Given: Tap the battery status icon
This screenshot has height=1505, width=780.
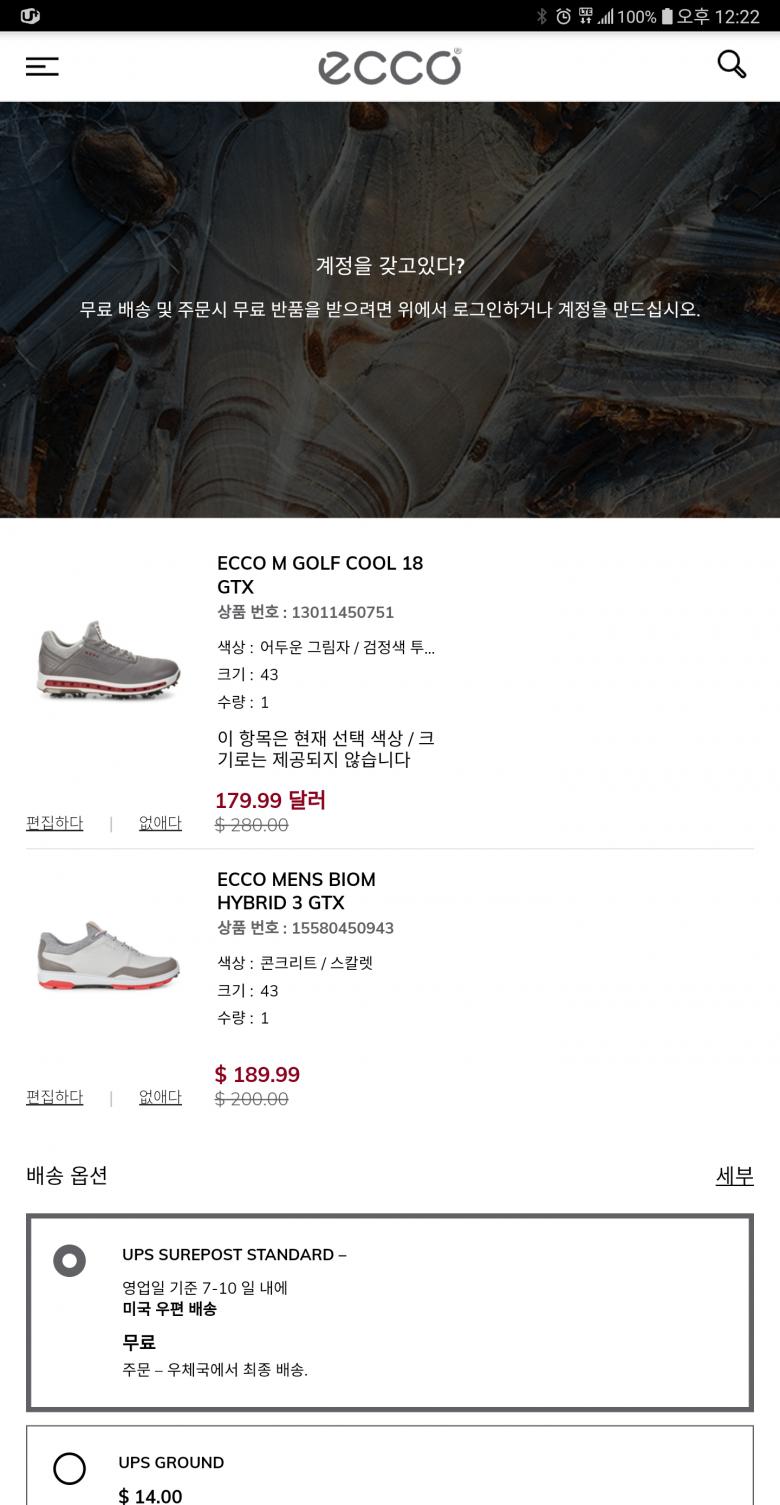Looking at the screenshot, I should (666, 16).
